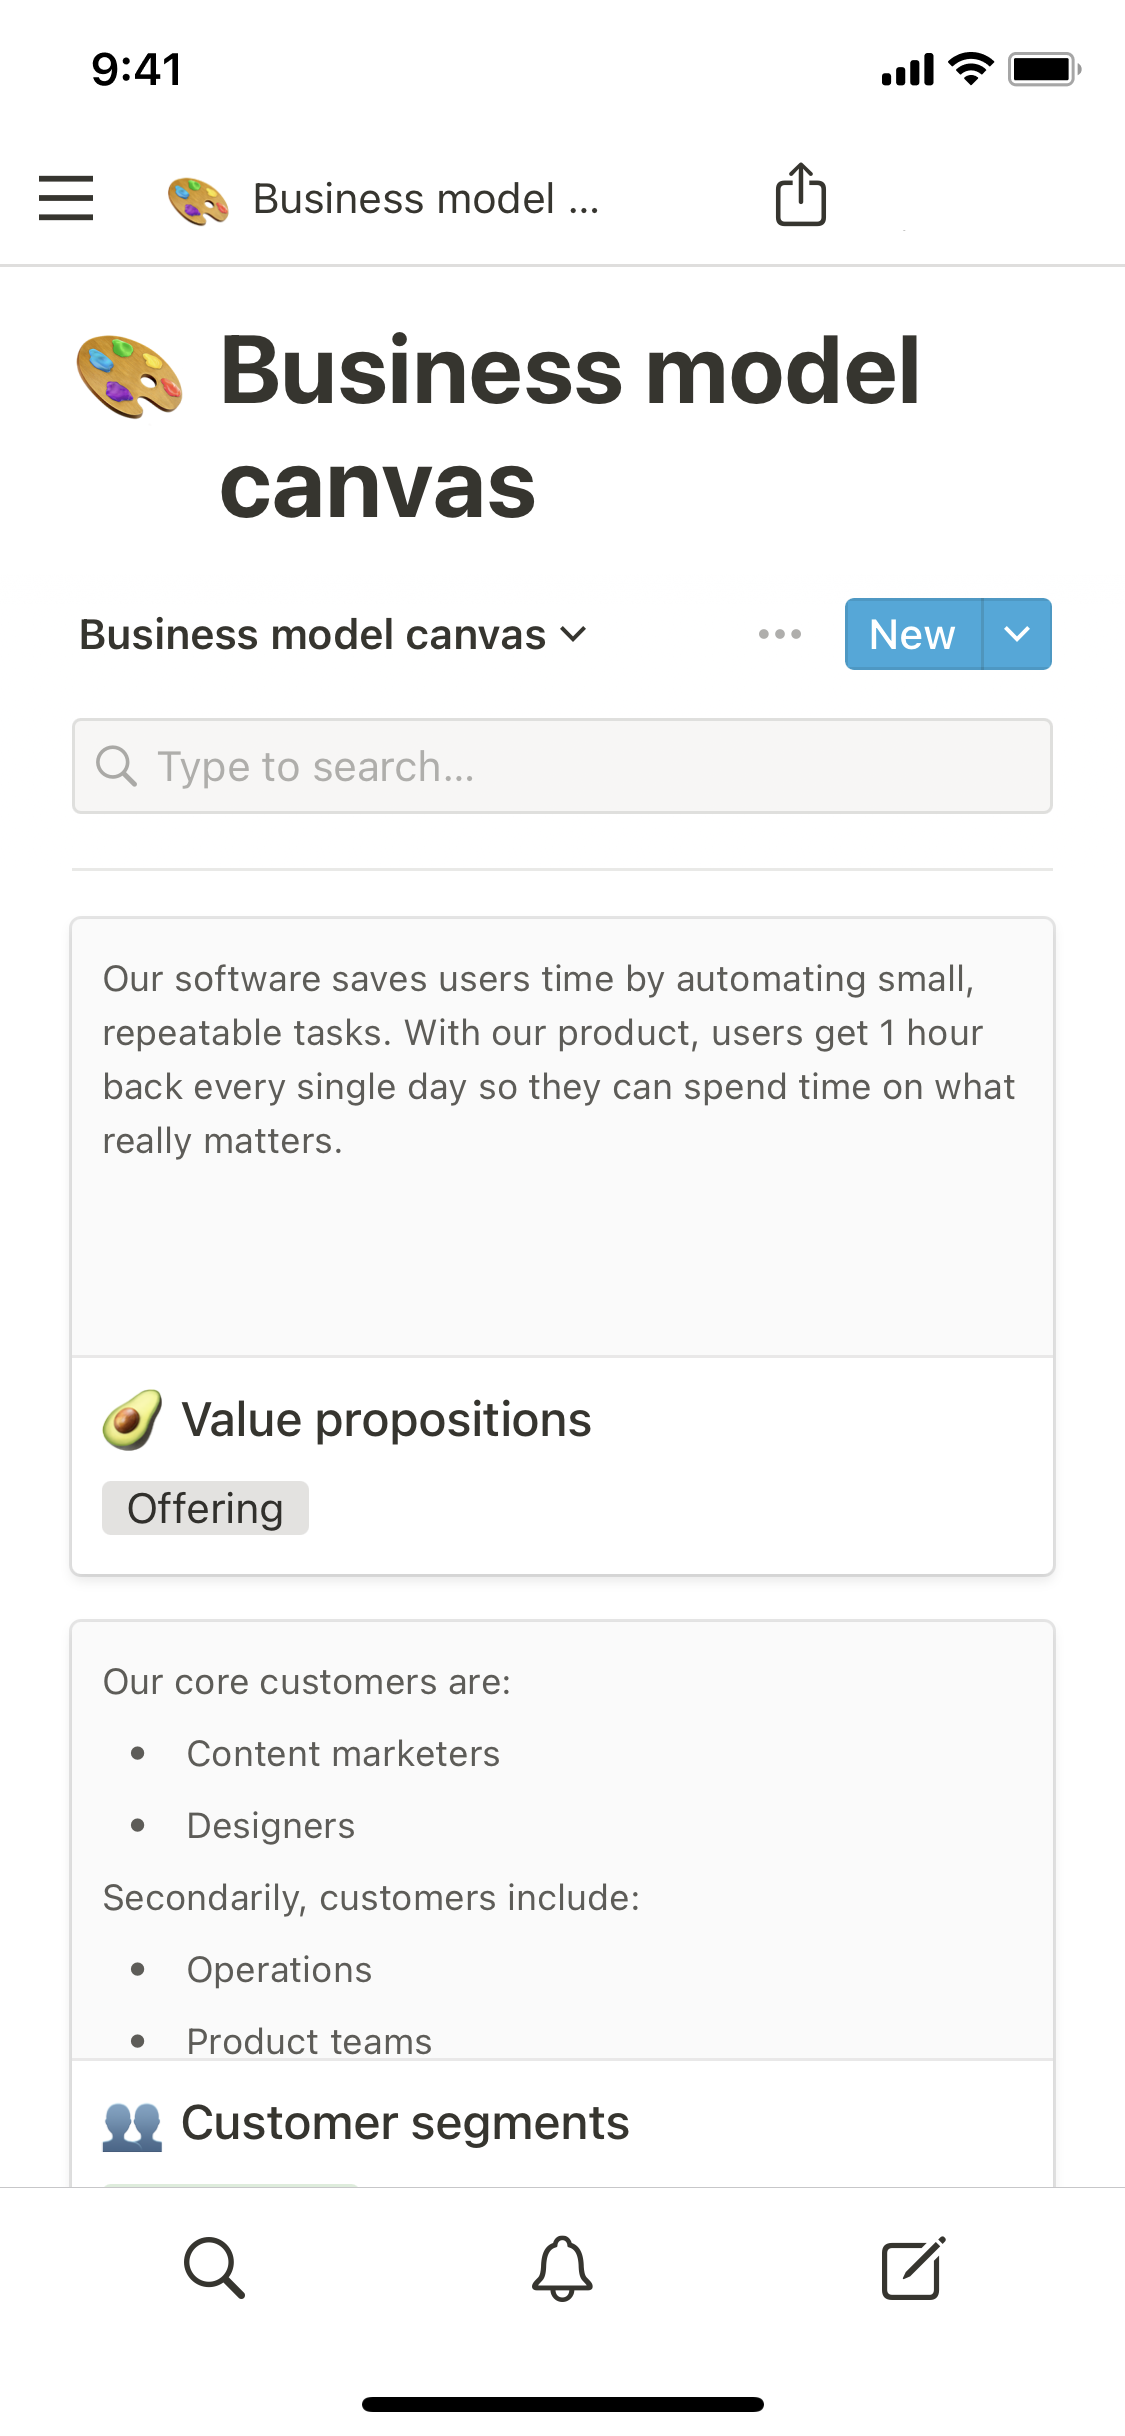Image resolution: width=1125 pixels, height=2436 pixels.
Task: Click the palette emoji page icon
Action: tap(130, 377)
